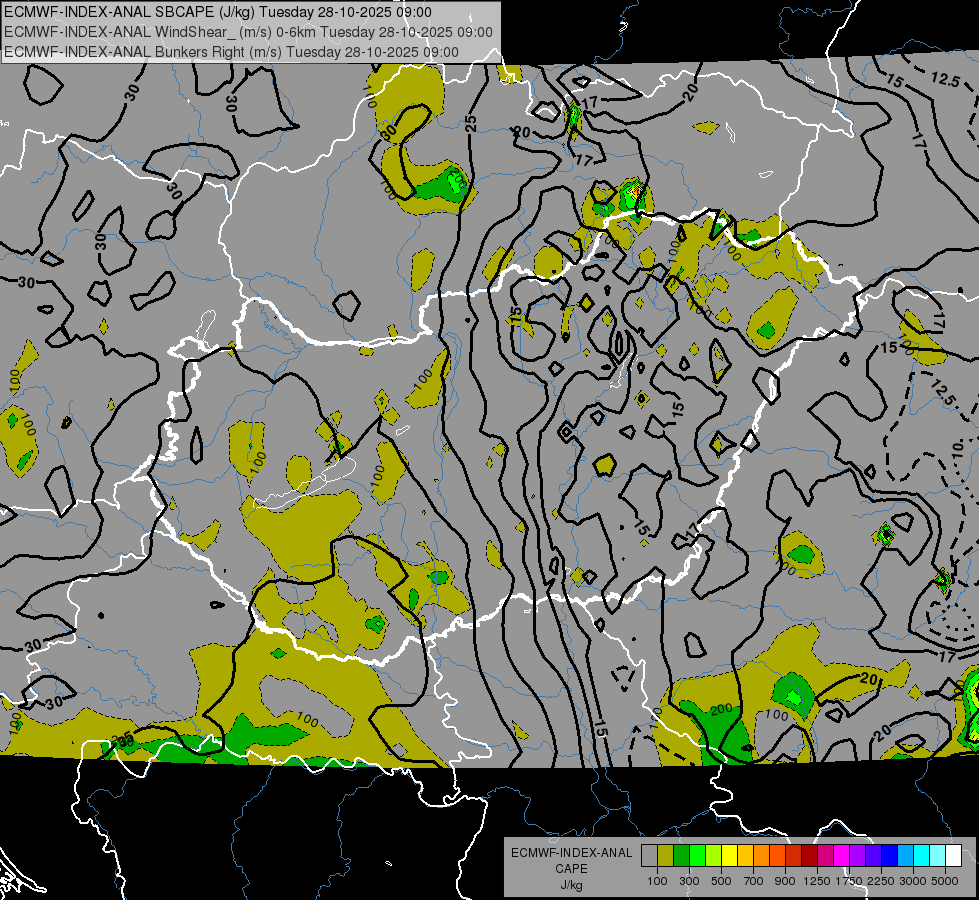Select the pure blue legend swatch
This screenshot has height=900, width=979.
pos(890,856)
